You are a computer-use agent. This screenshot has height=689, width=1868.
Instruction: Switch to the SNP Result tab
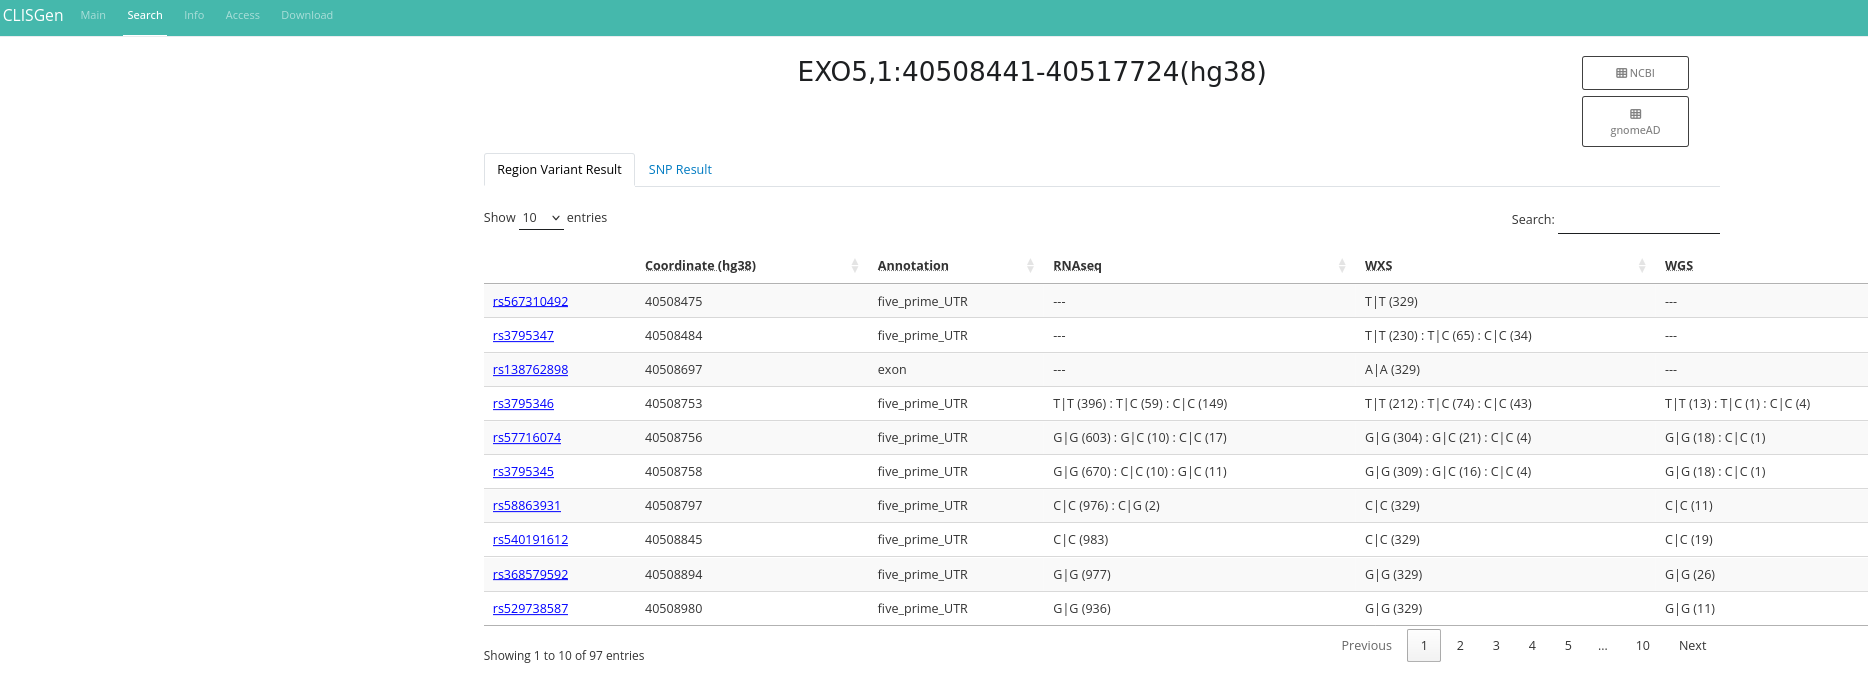(x=680, y=170)
